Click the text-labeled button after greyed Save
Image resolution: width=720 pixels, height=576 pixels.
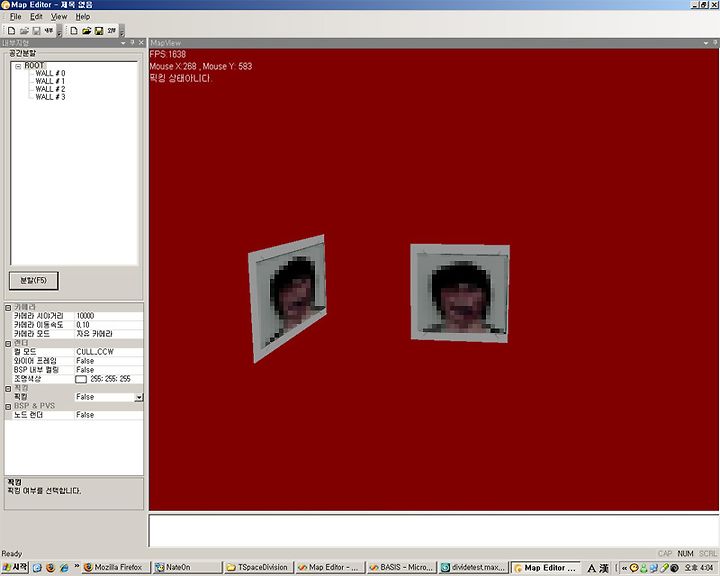49,31
